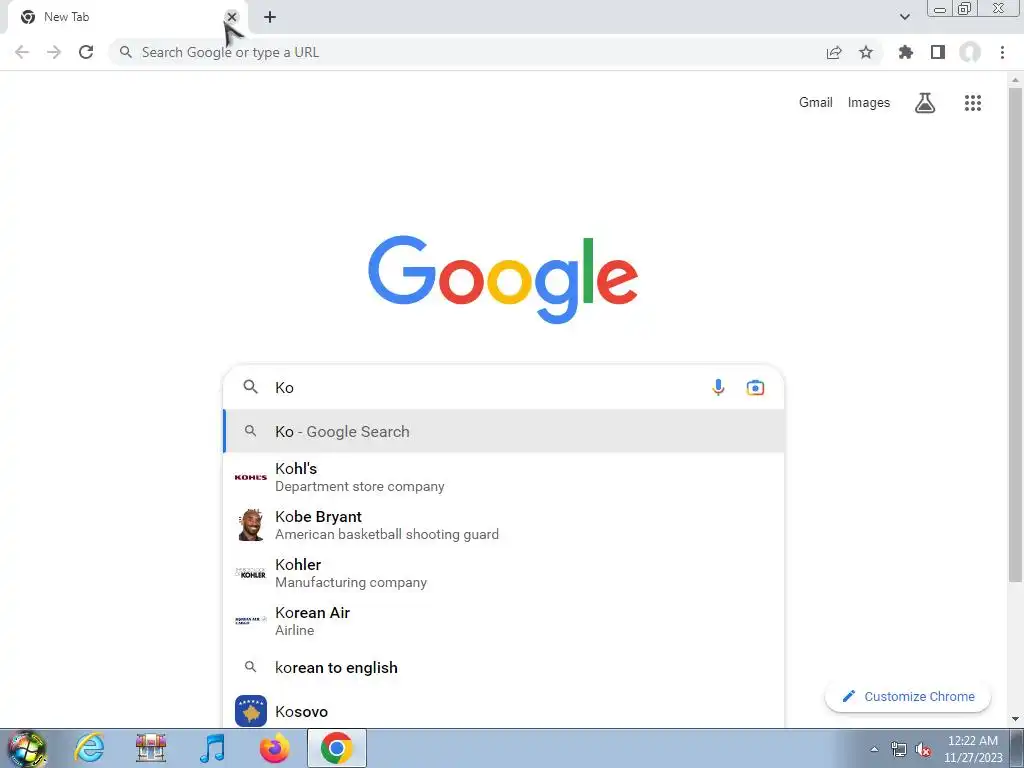
Task: Bookmark this tab with the star icon
Action: coord(866,52)
